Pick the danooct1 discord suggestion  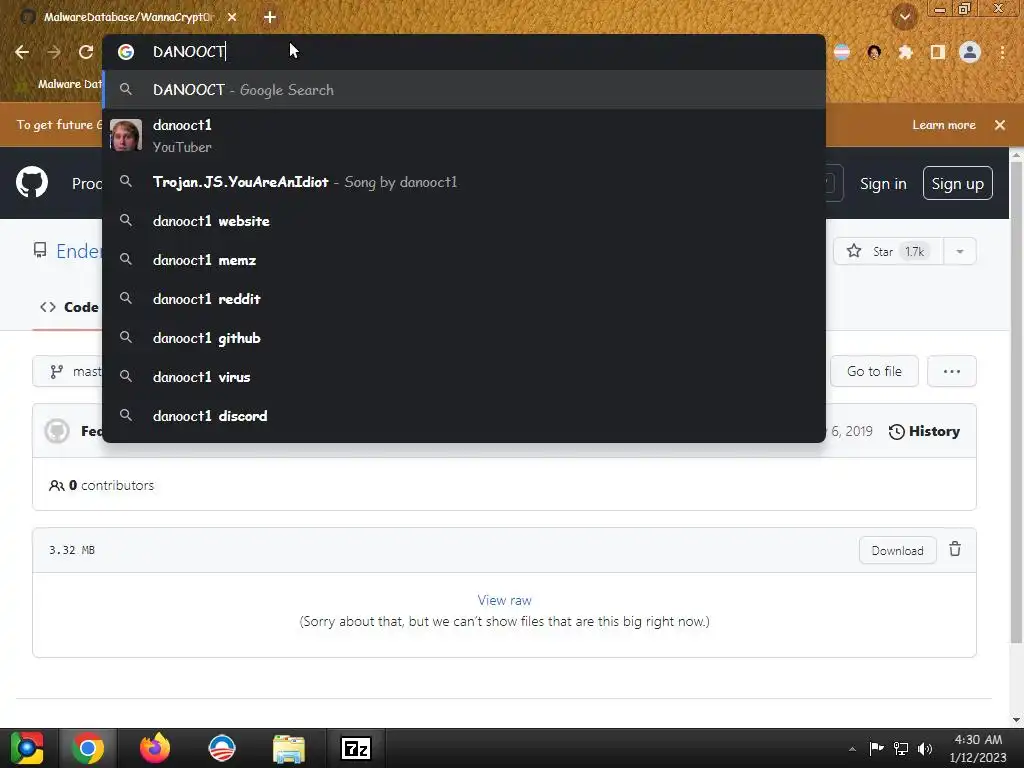(x=464, y=416)
